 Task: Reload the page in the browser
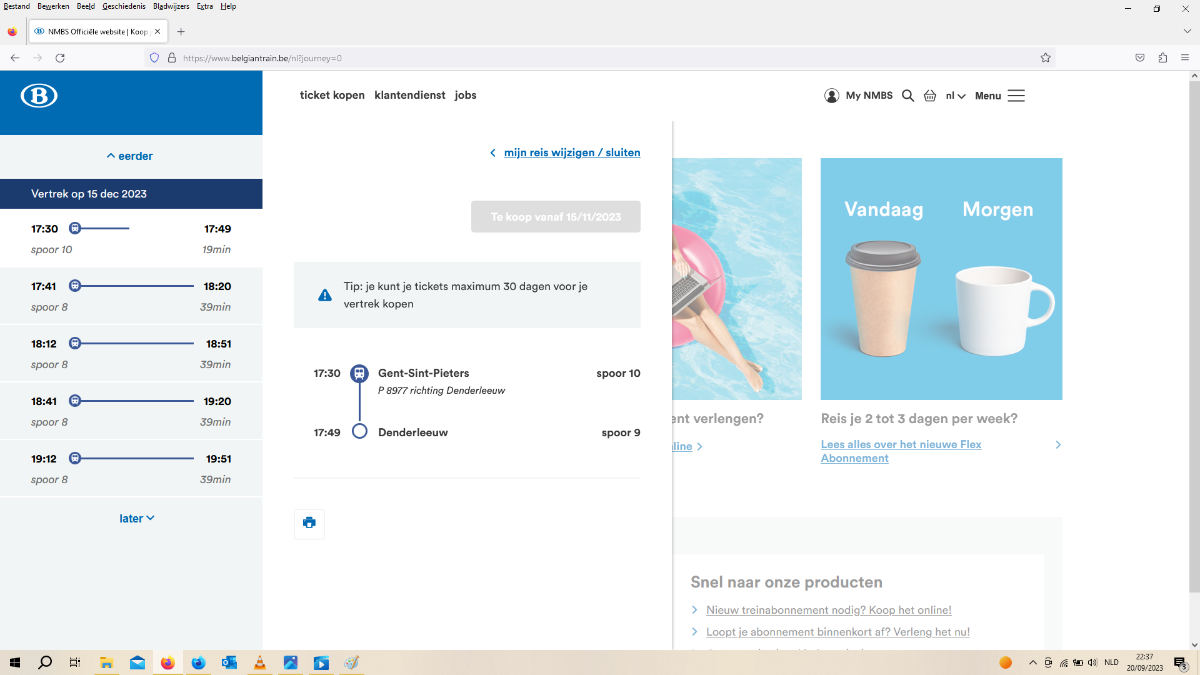click(60, 58)
